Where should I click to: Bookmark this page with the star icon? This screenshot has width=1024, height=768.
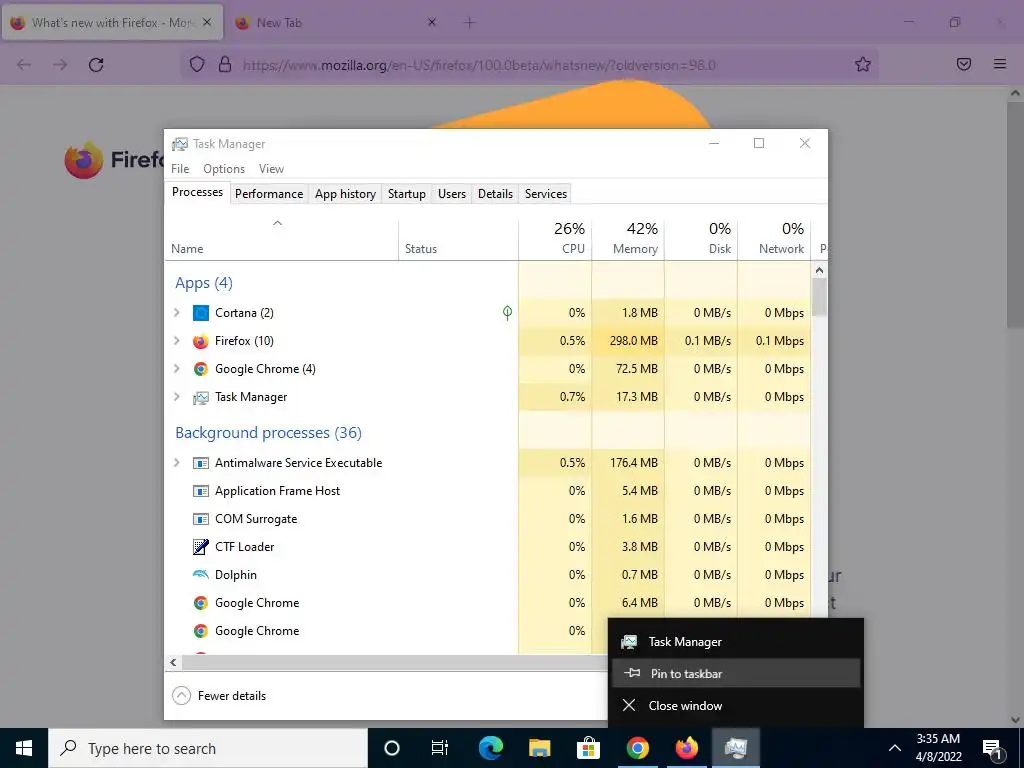863,65
